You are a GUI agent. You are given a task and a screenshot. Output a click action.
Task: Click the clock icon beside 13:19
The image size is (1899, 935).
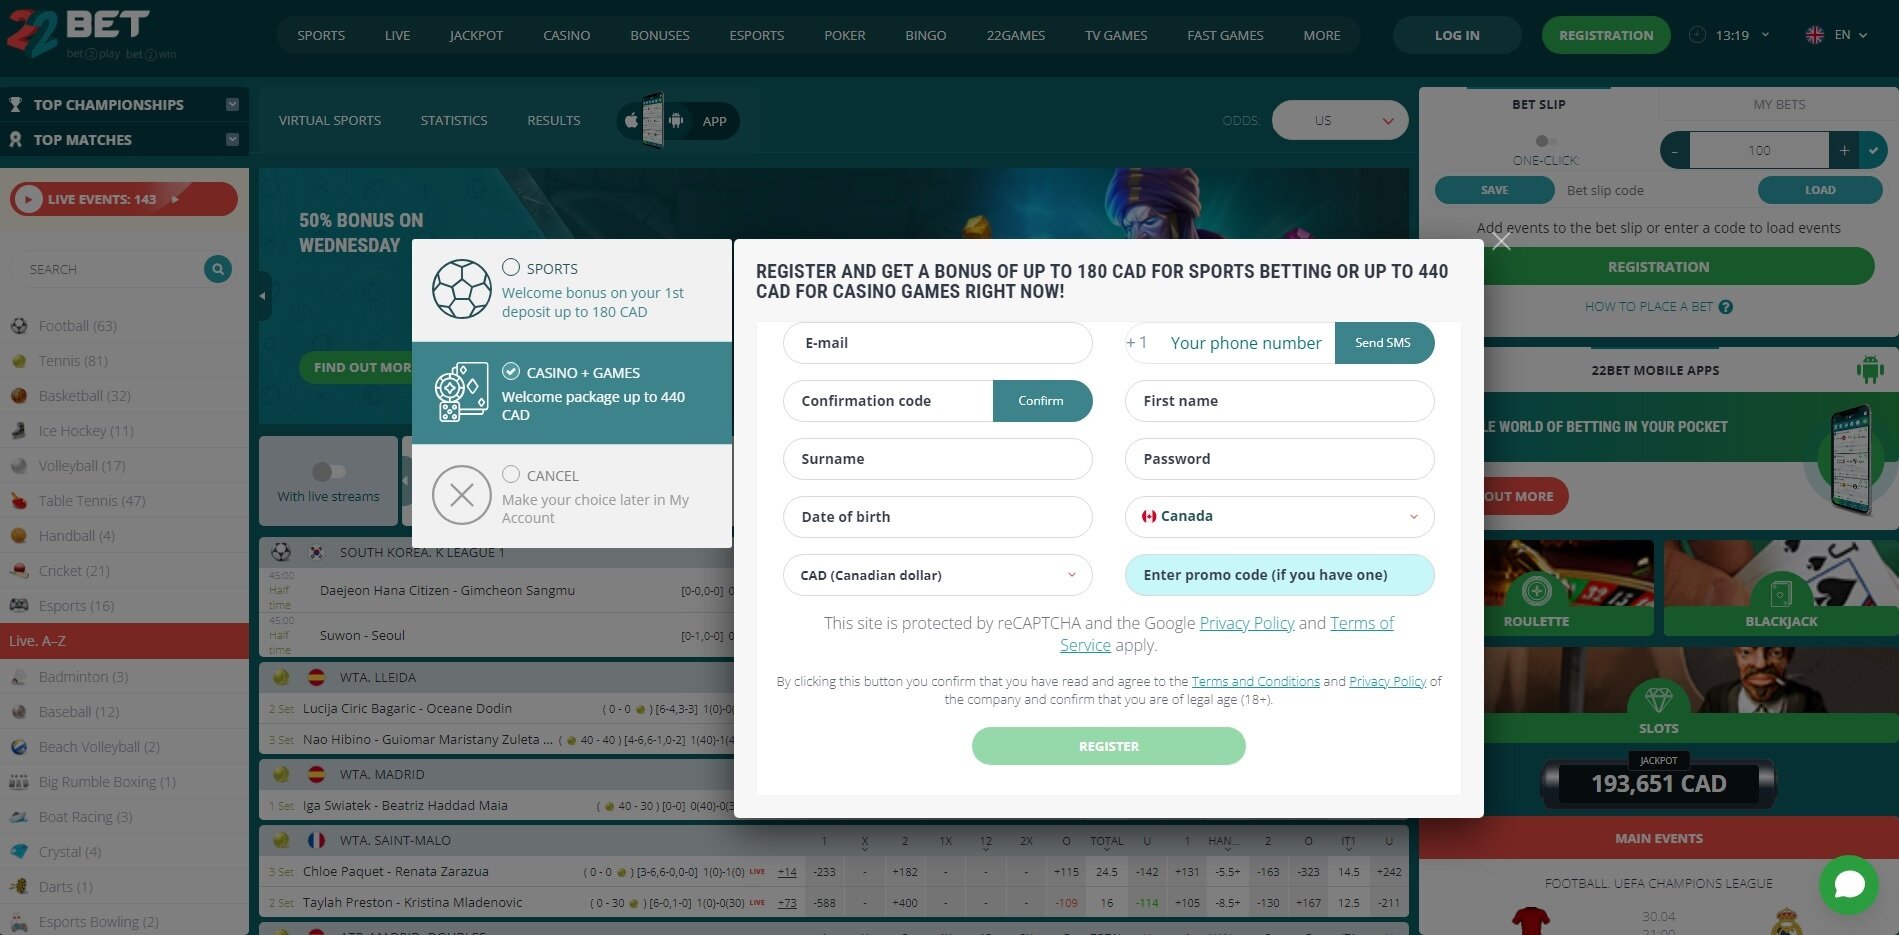point(1697,34)
